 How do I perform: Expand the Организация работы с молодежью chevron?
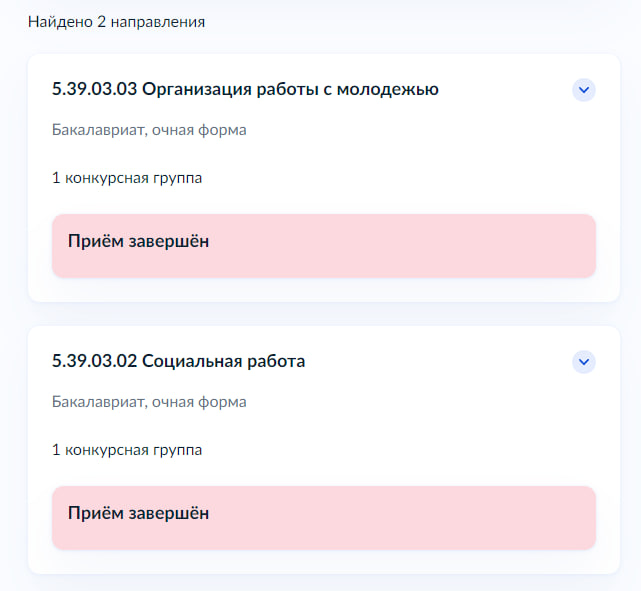(584, 90)
